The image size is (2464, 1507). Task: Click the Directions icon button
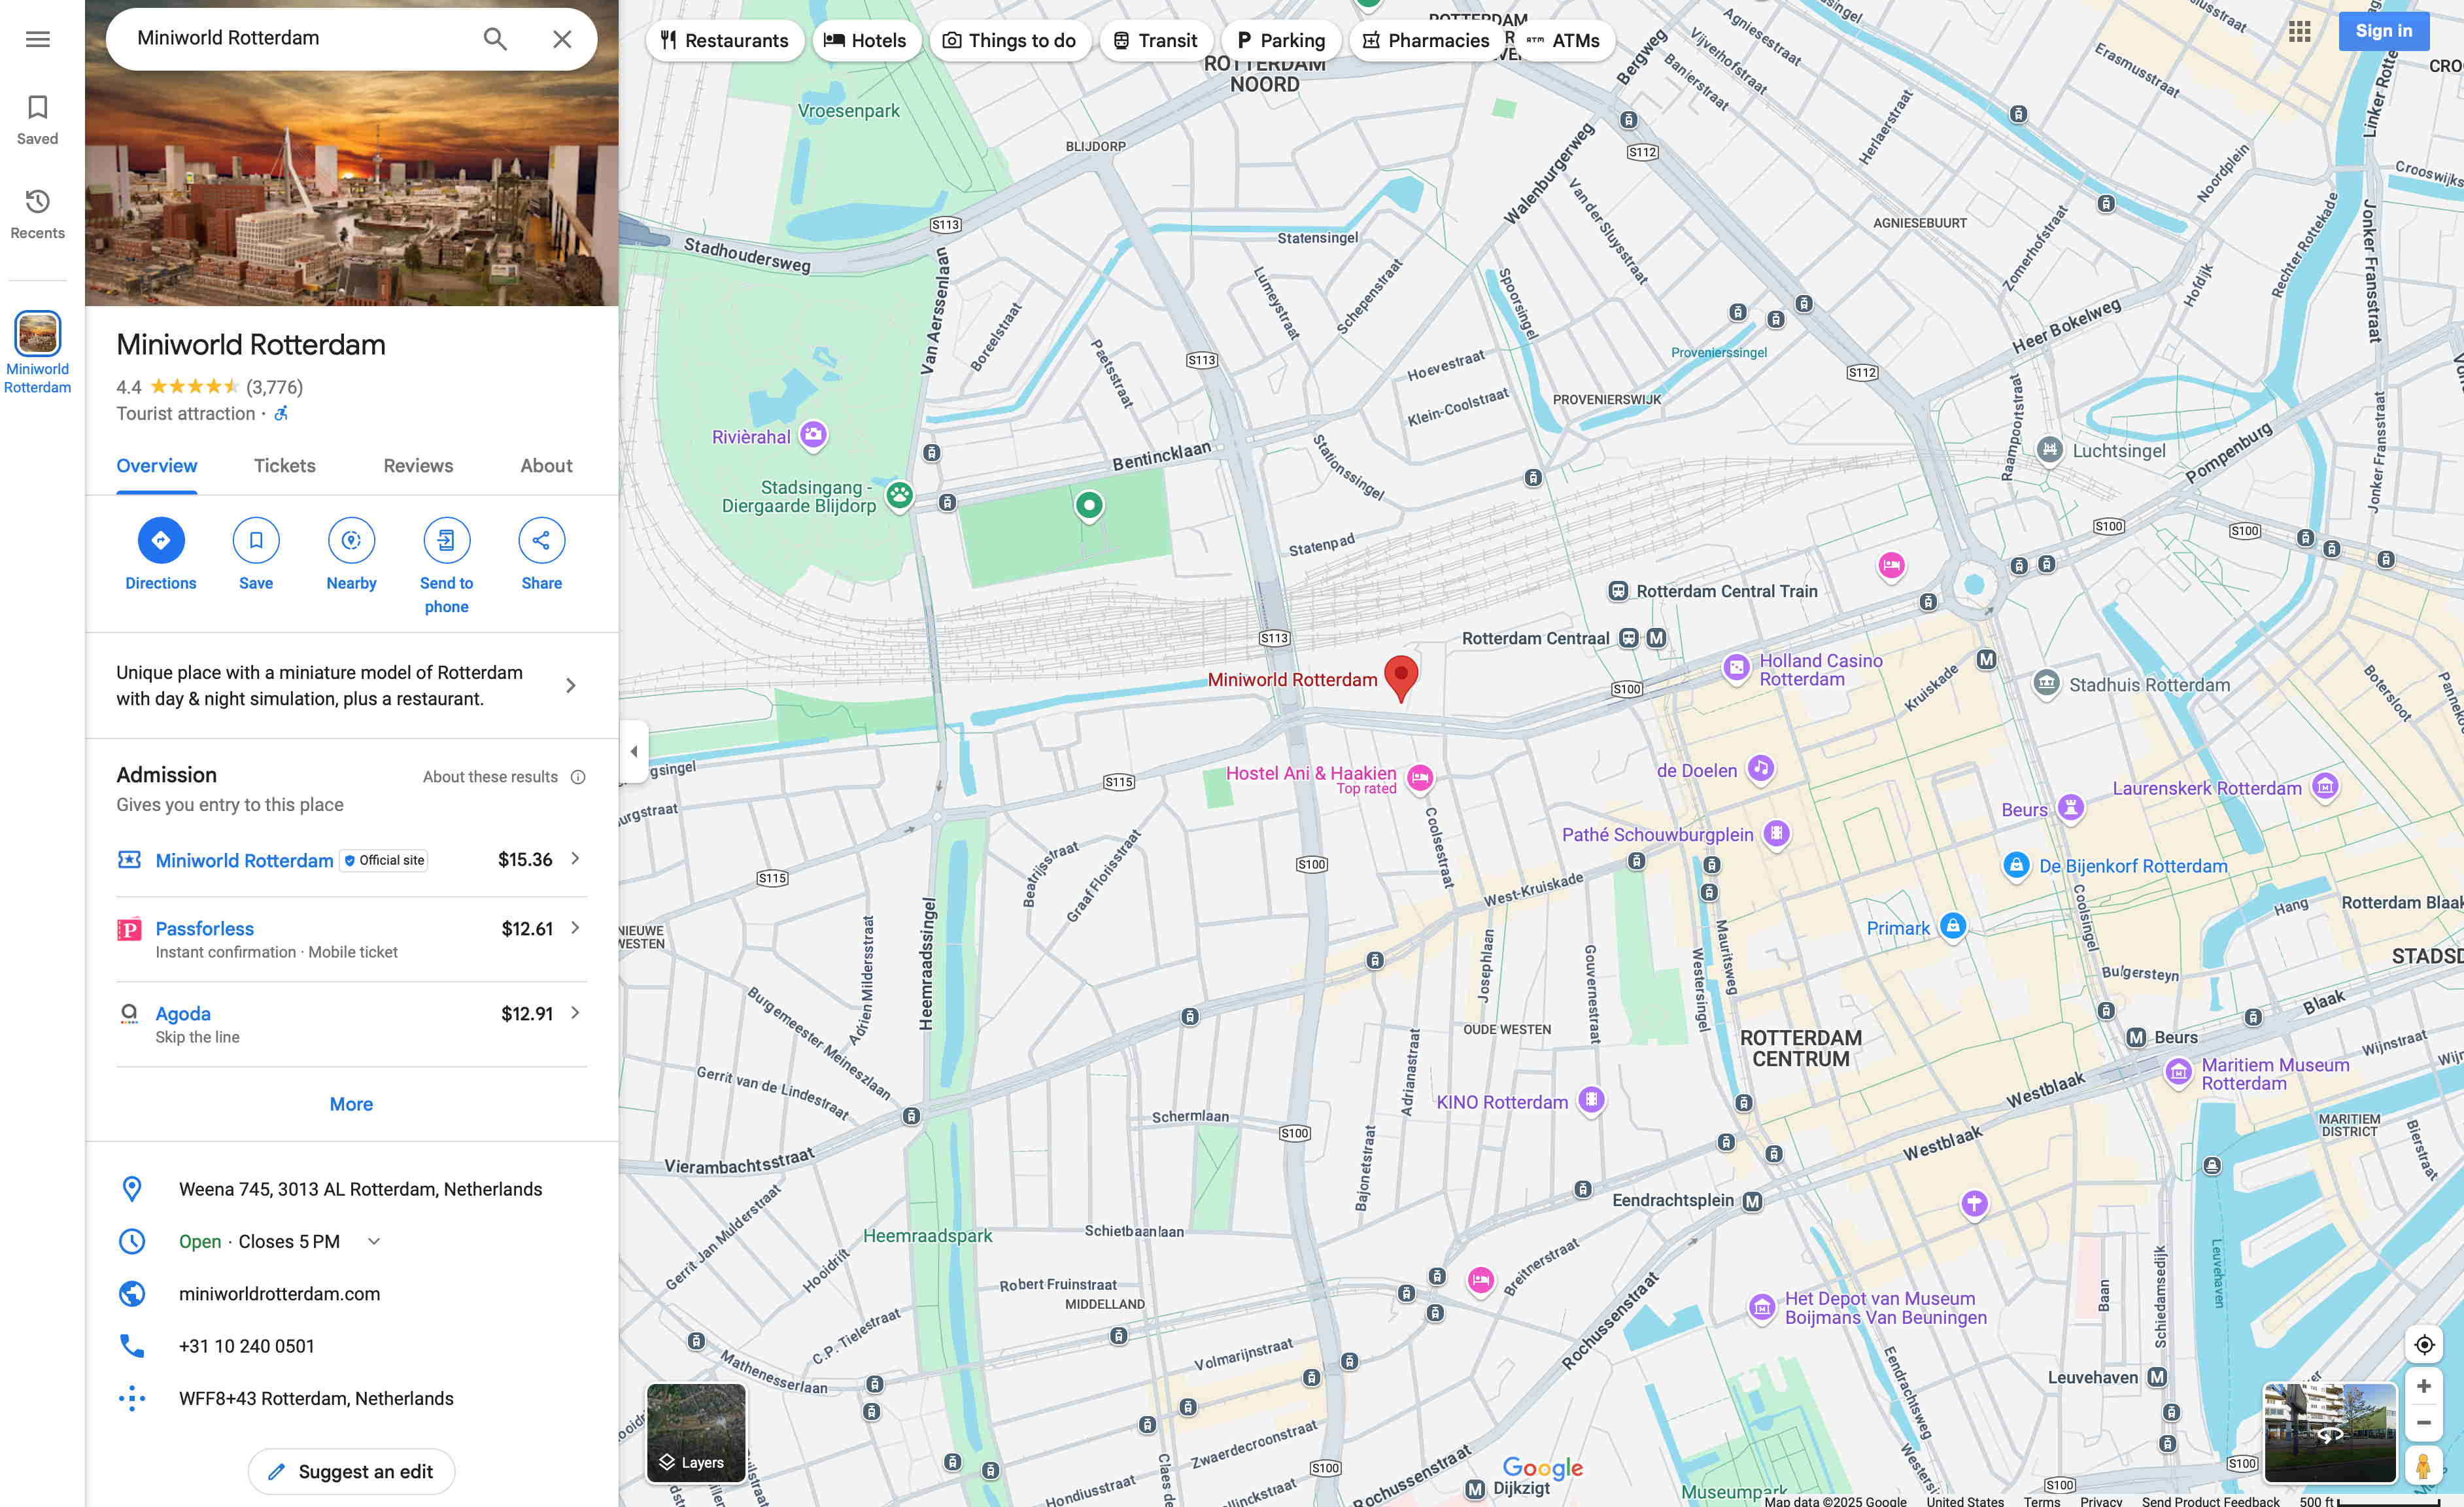tap(160, 541)
